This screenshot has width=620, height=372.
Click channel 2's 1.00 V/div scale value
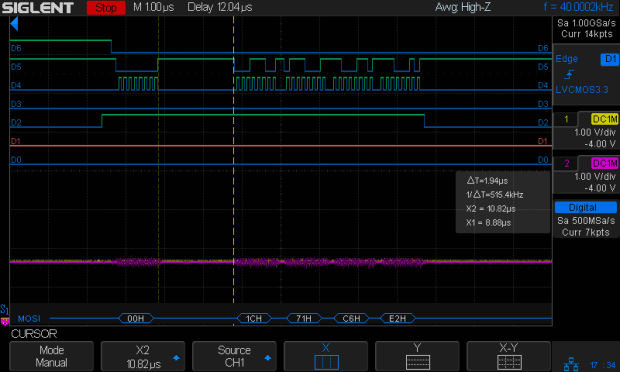[x=595, y=177]
